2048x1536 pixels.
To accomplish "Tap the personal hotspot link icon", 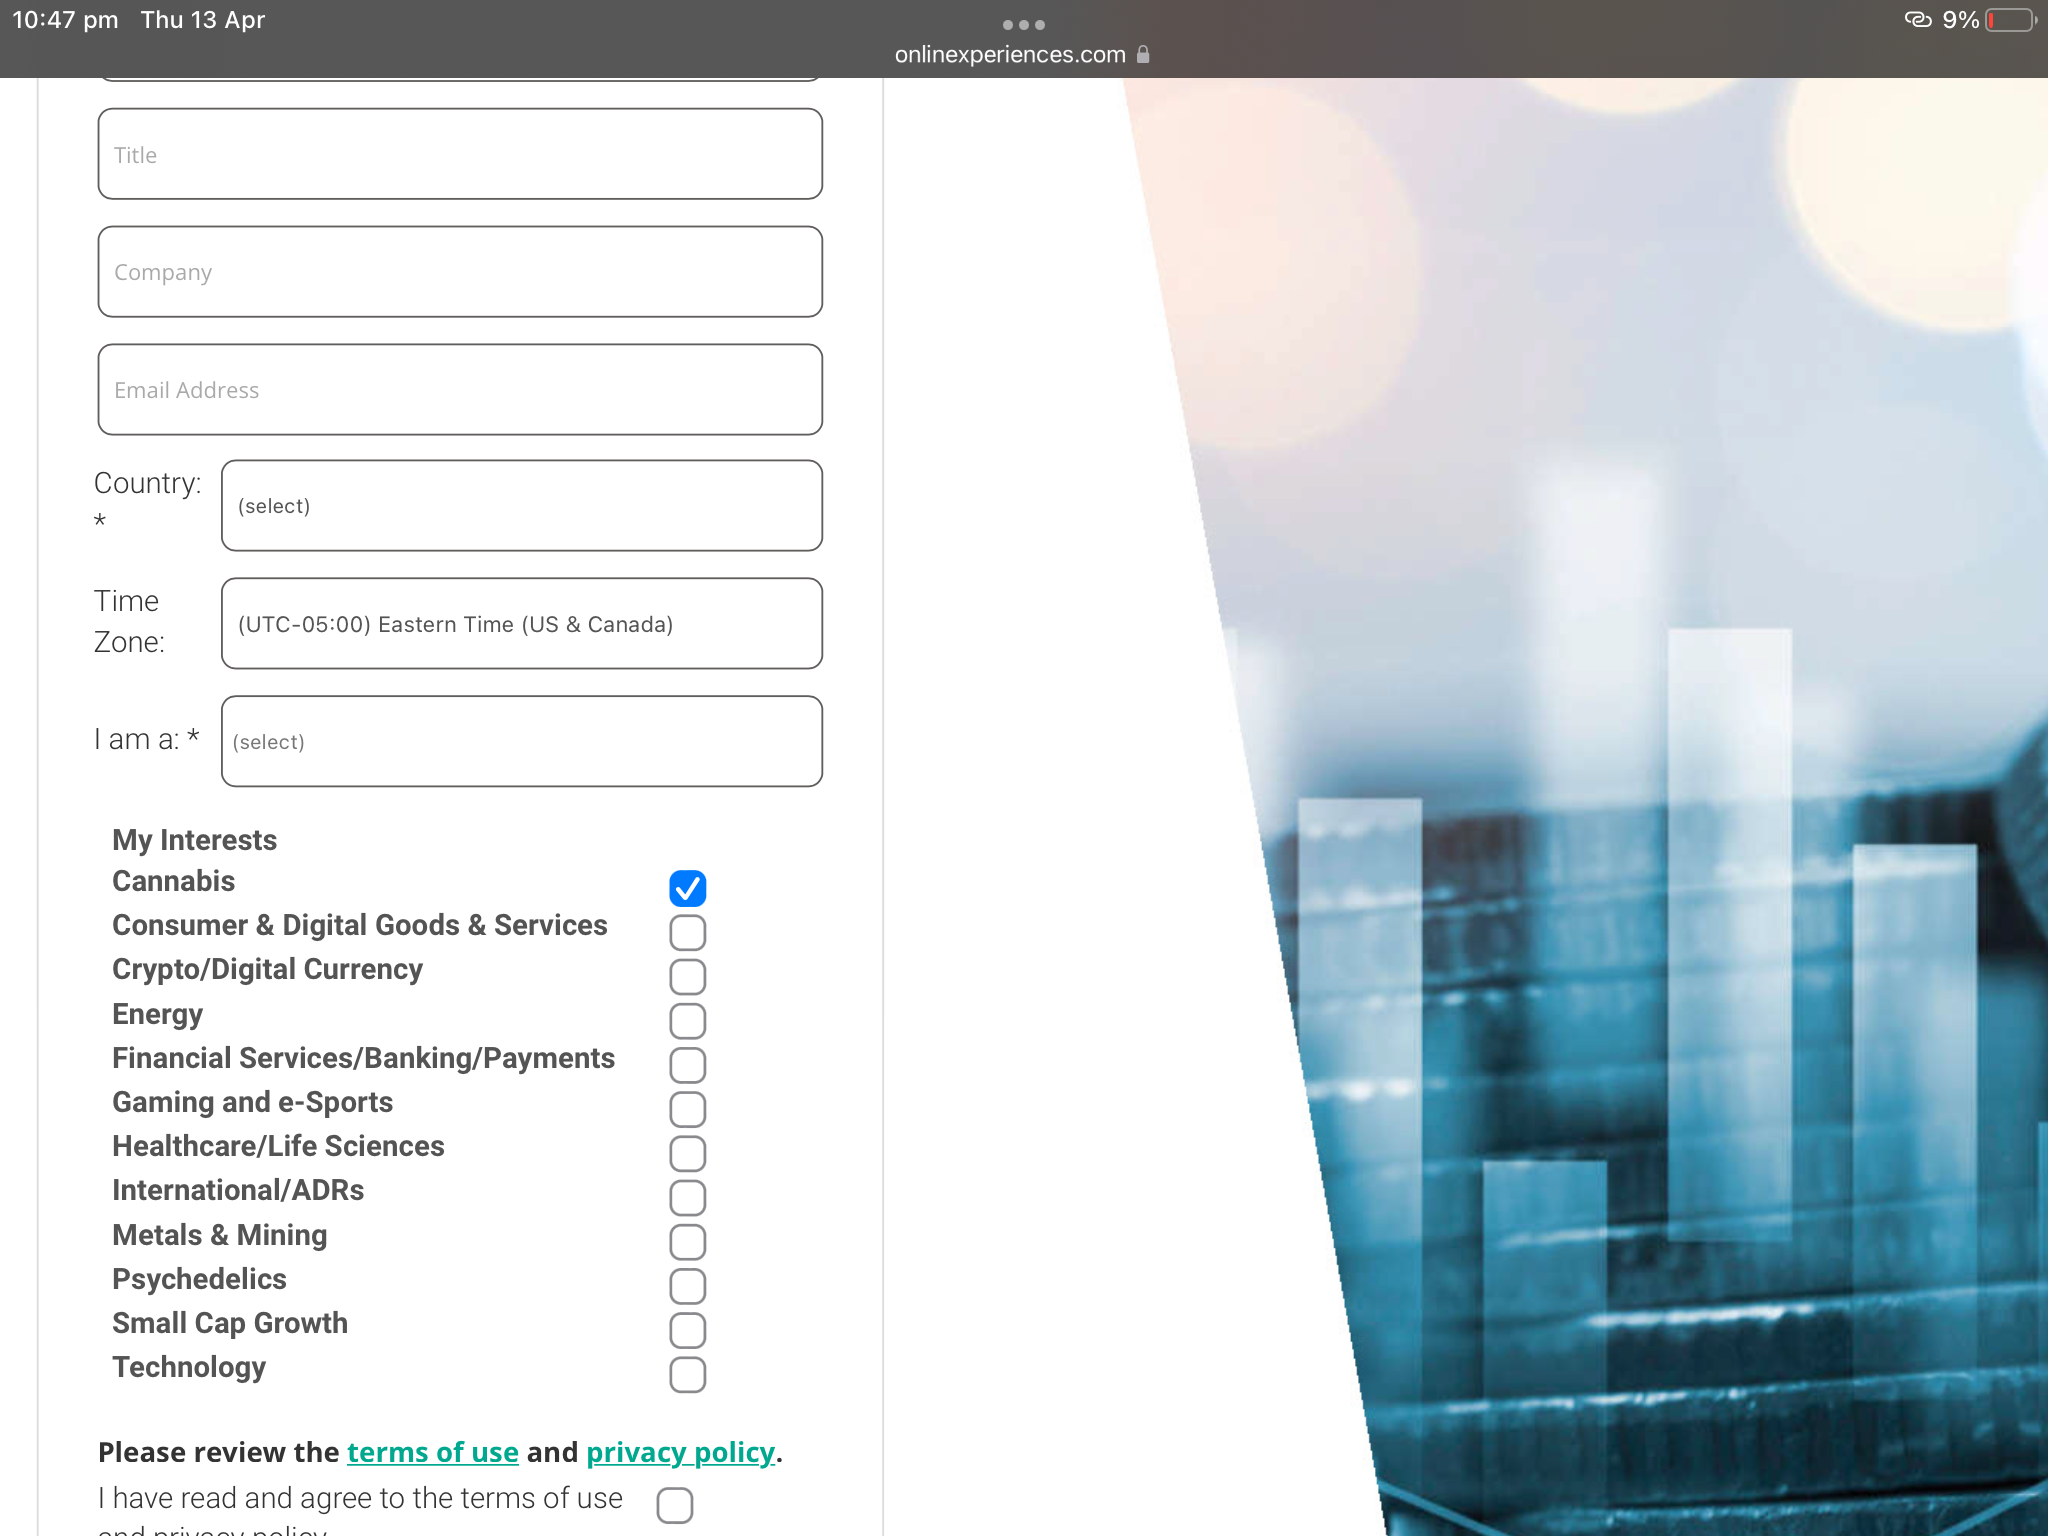I will tap(1917, 19).
